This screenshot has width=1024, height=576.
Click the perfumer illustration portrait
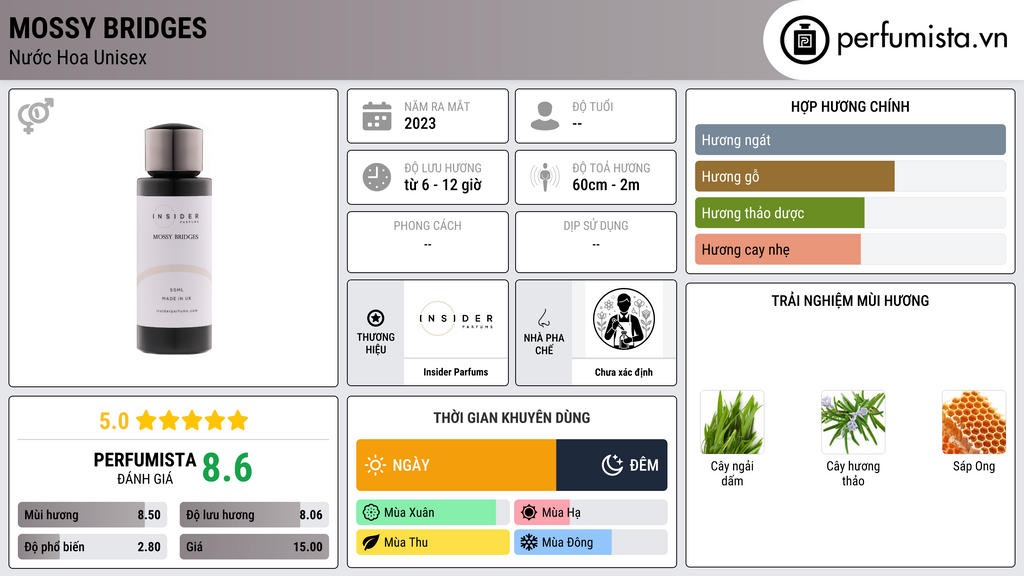coord(624,319)
